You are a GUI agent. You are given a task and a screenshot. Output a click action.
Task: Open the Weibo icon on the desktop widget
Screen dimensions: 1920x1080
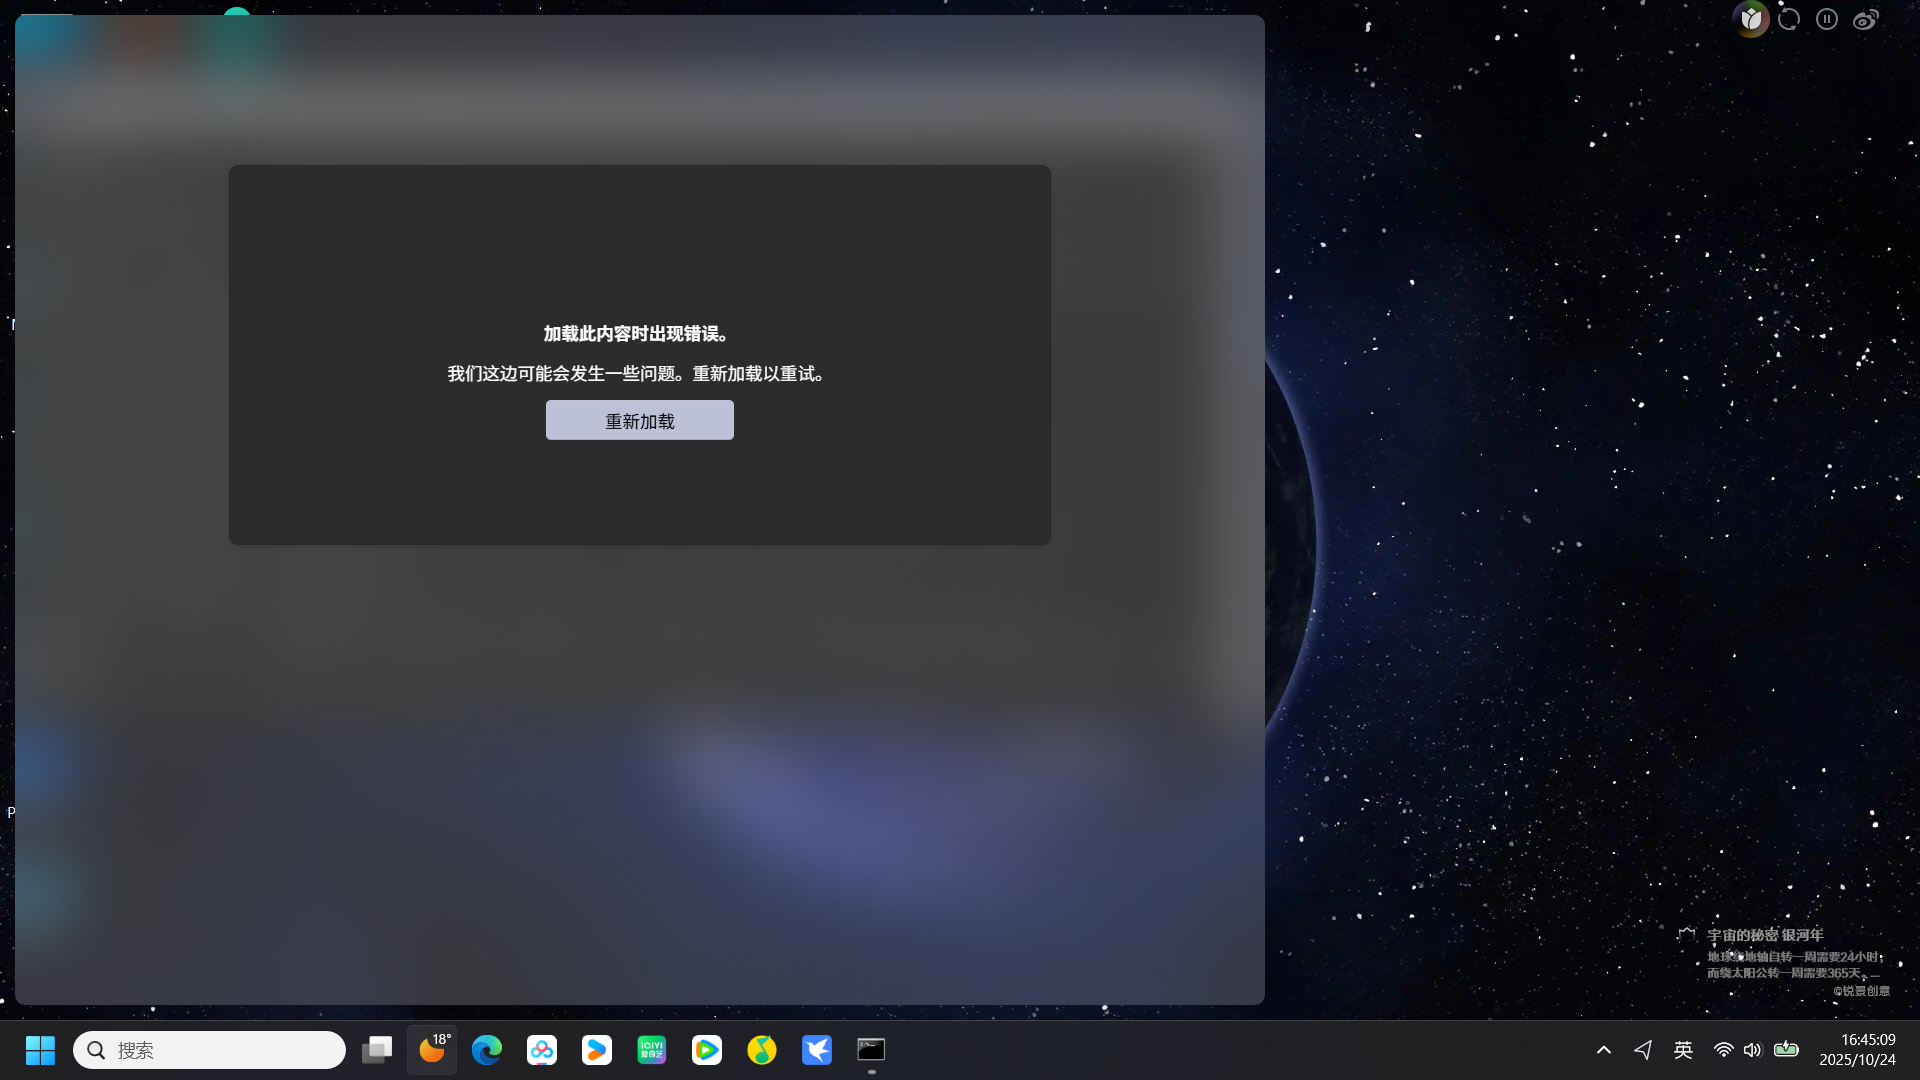1865,19
